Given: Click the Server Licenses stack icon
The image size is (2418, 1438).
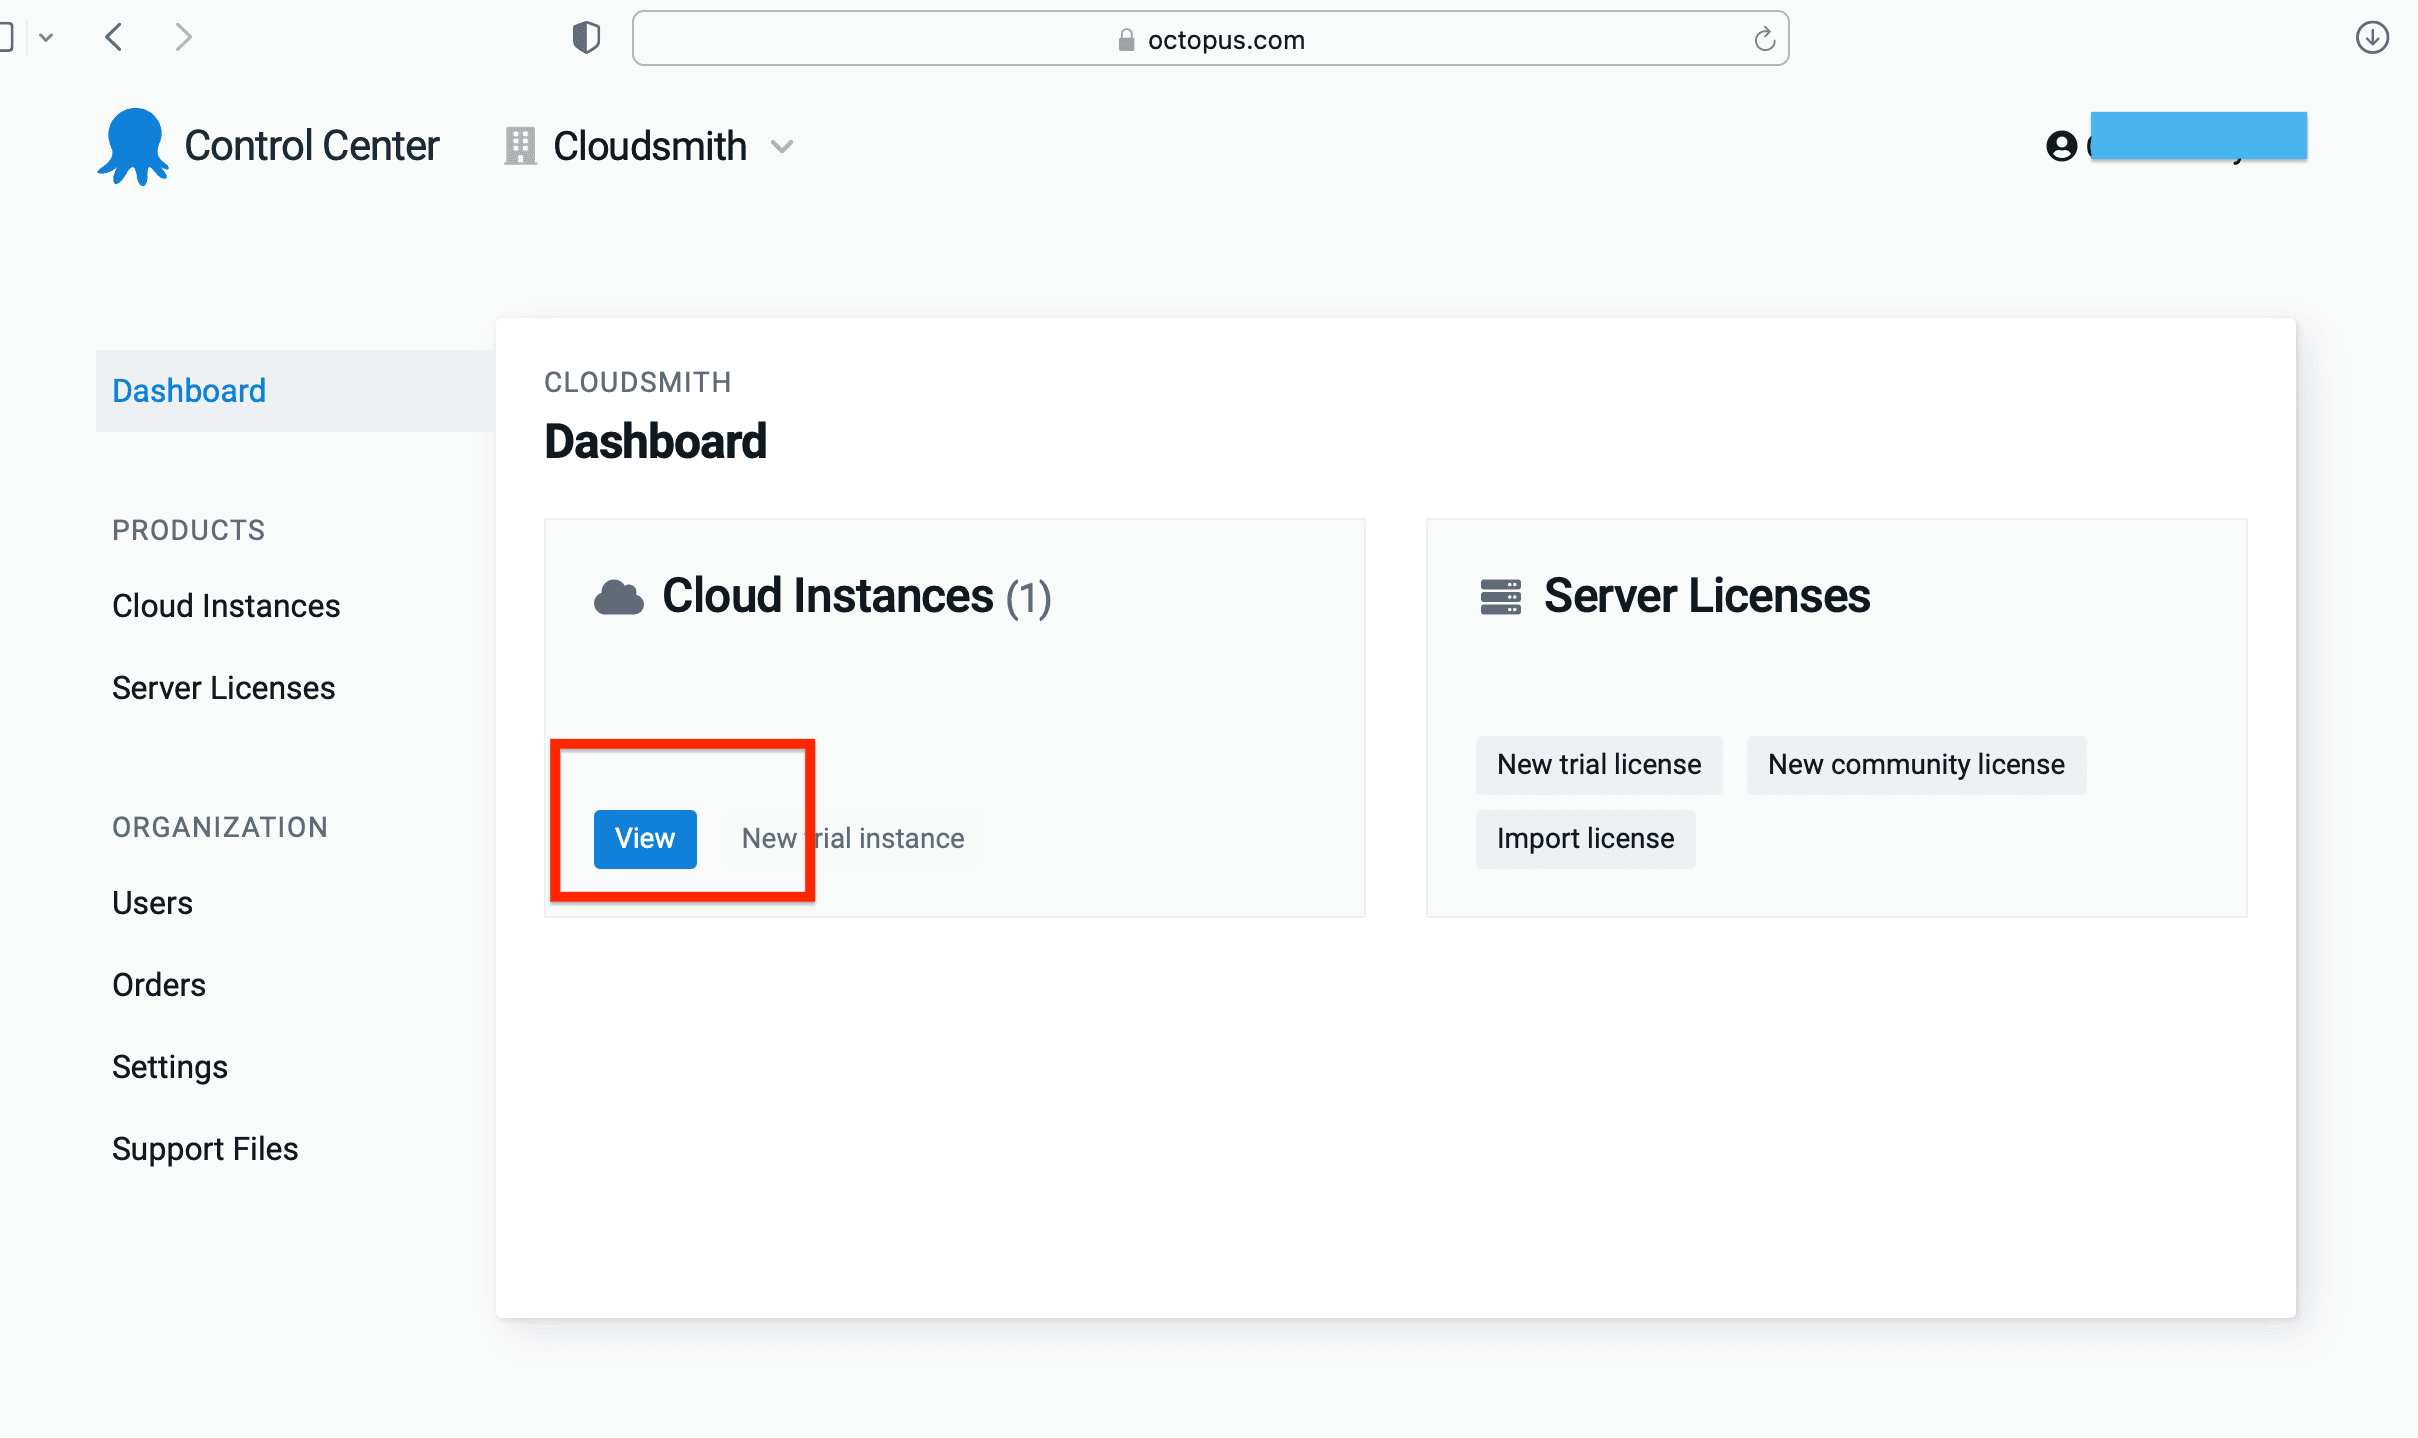Looking at the screenshot, I should [1500, 597].
